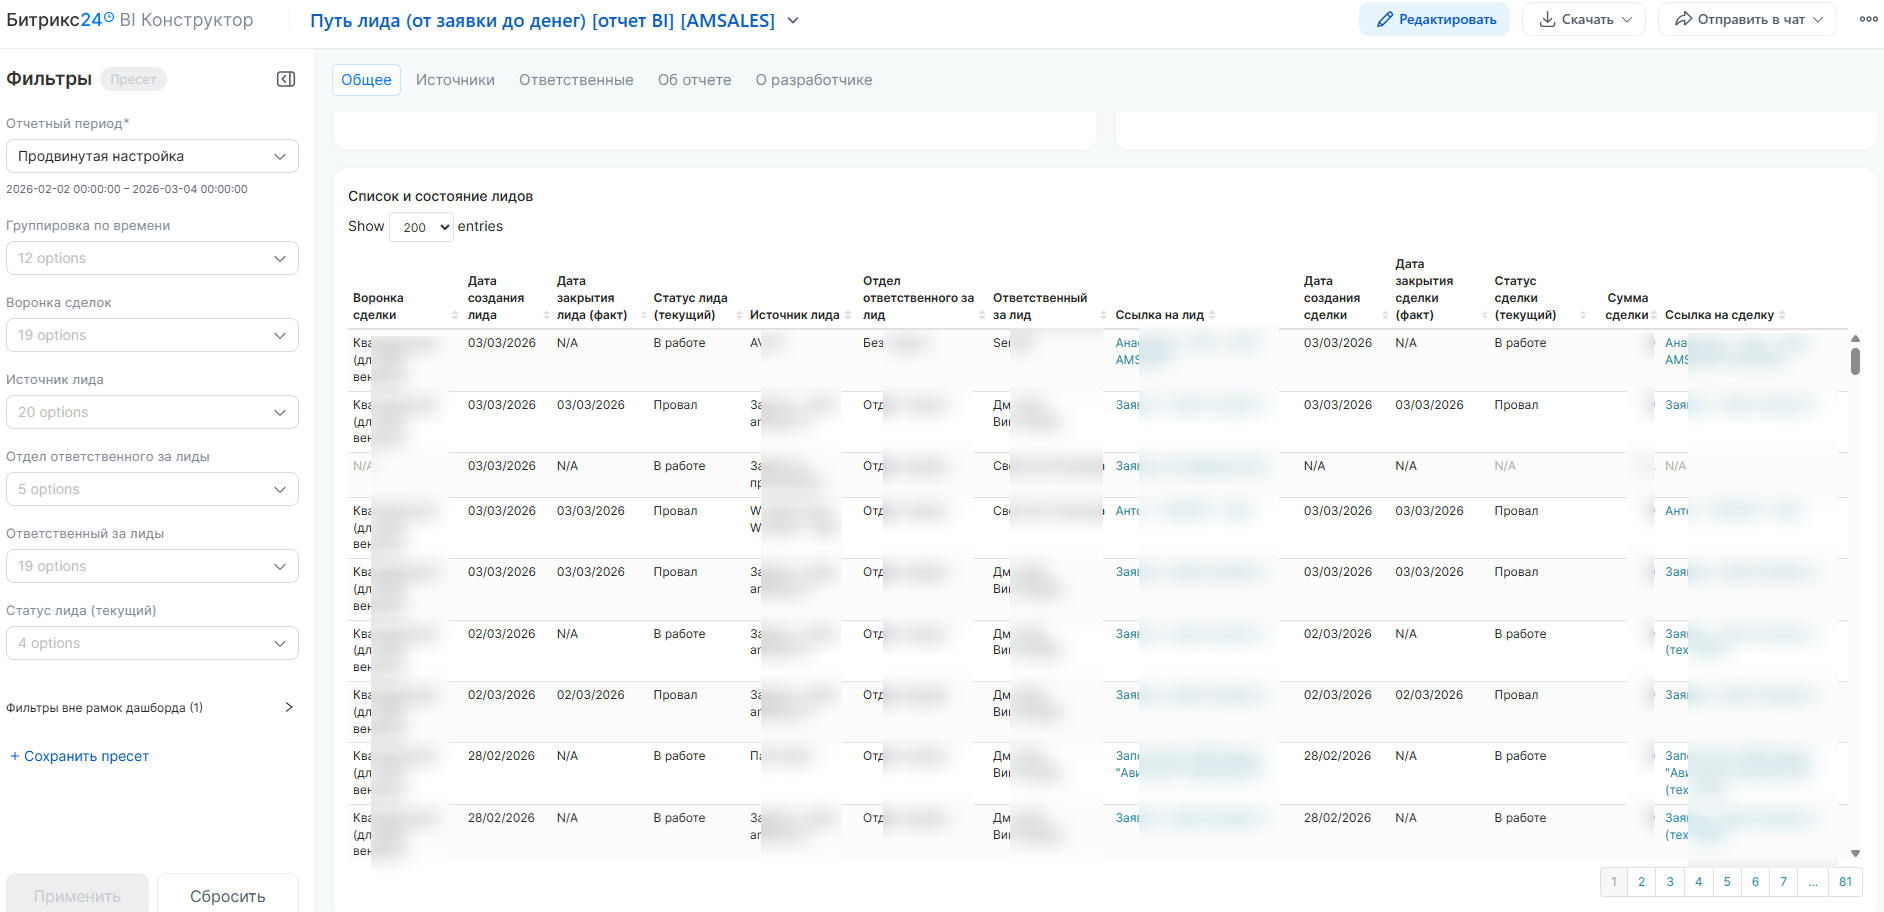The image size is (1884, 912).
Task: Click the table vertical scrollbar thumb
Action: pos(1855,361)
